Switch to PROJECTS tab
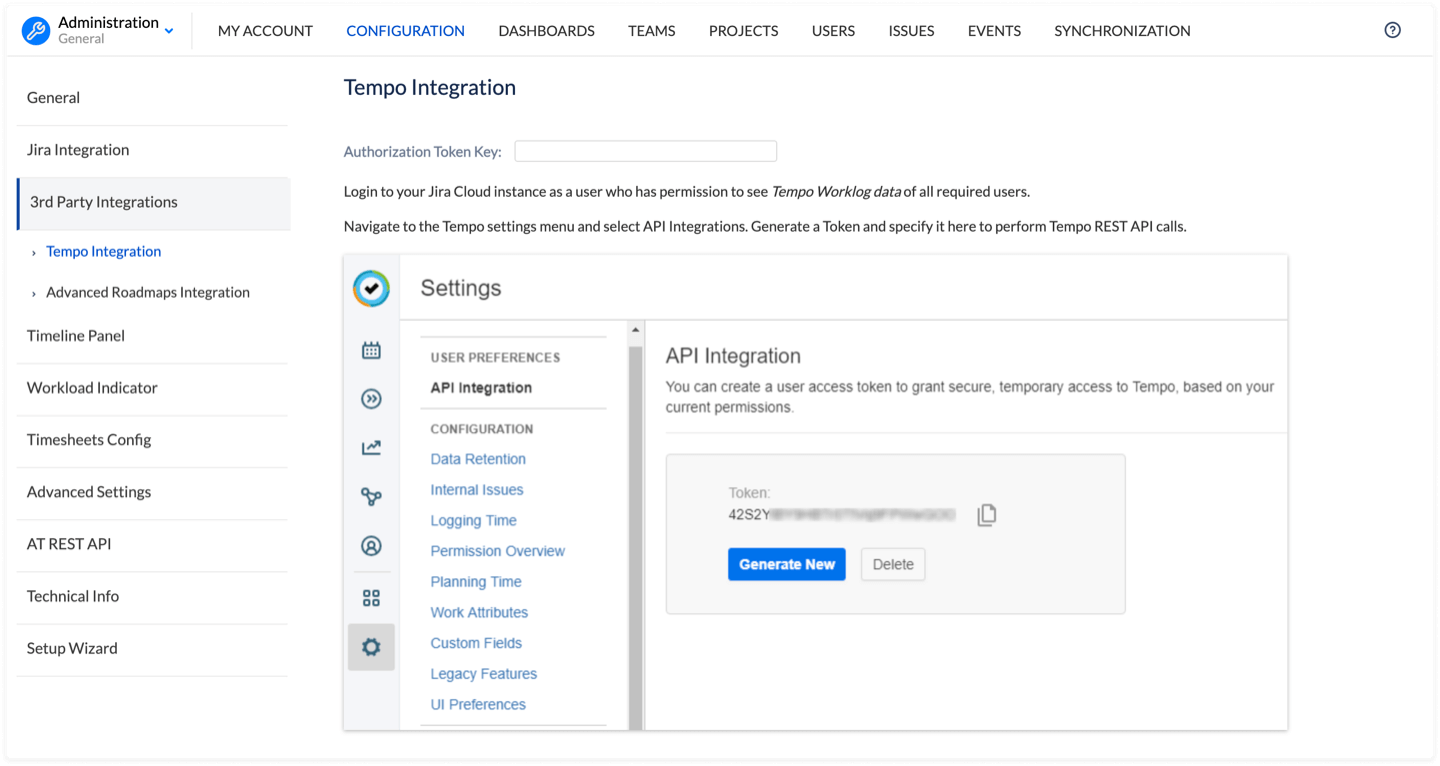The image size is (1440, 766). pos(743,31)
